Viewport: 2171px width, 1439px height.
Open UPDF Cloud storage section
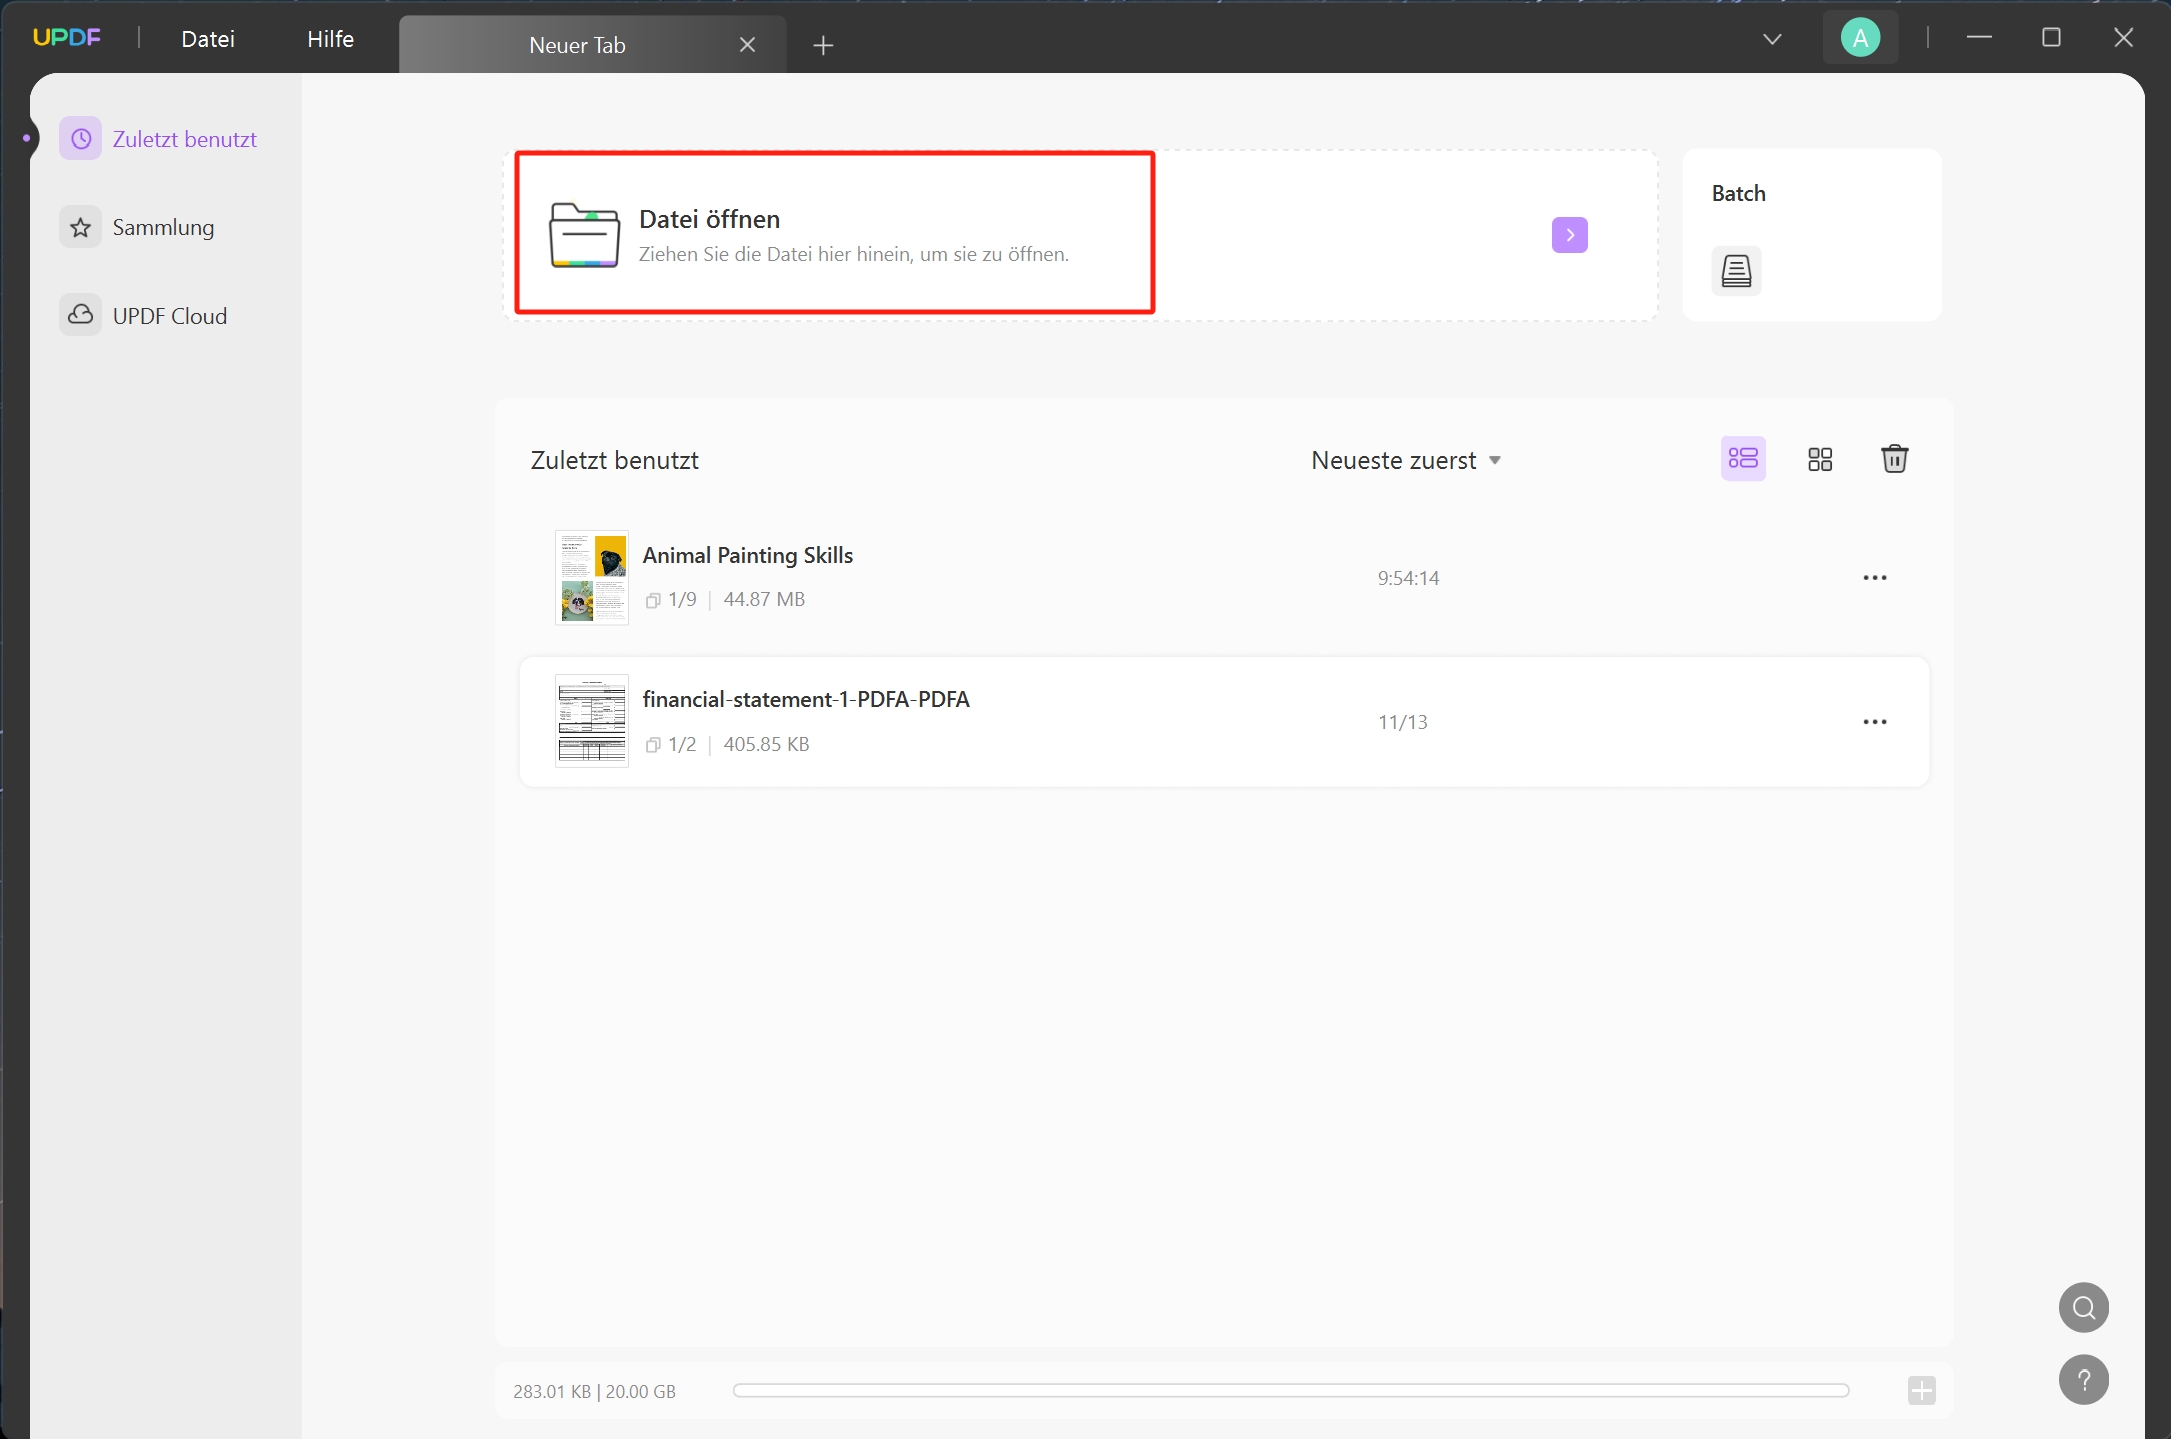tap(169, 315)
